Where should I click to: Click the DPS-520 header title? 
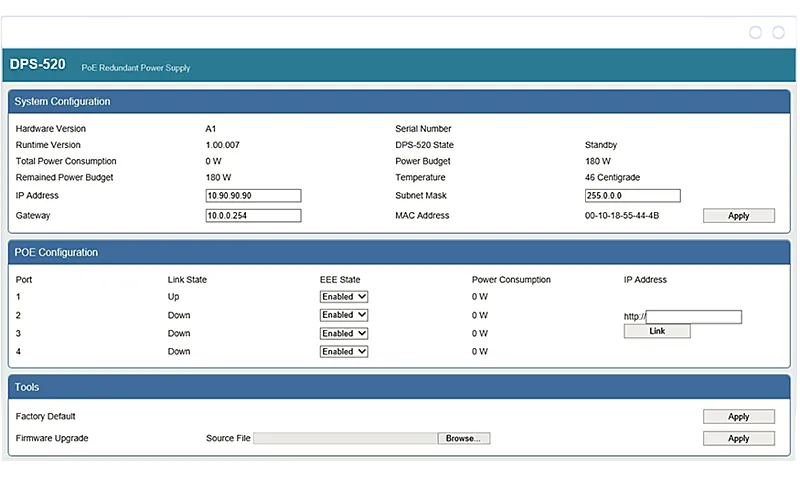[37, 64]
